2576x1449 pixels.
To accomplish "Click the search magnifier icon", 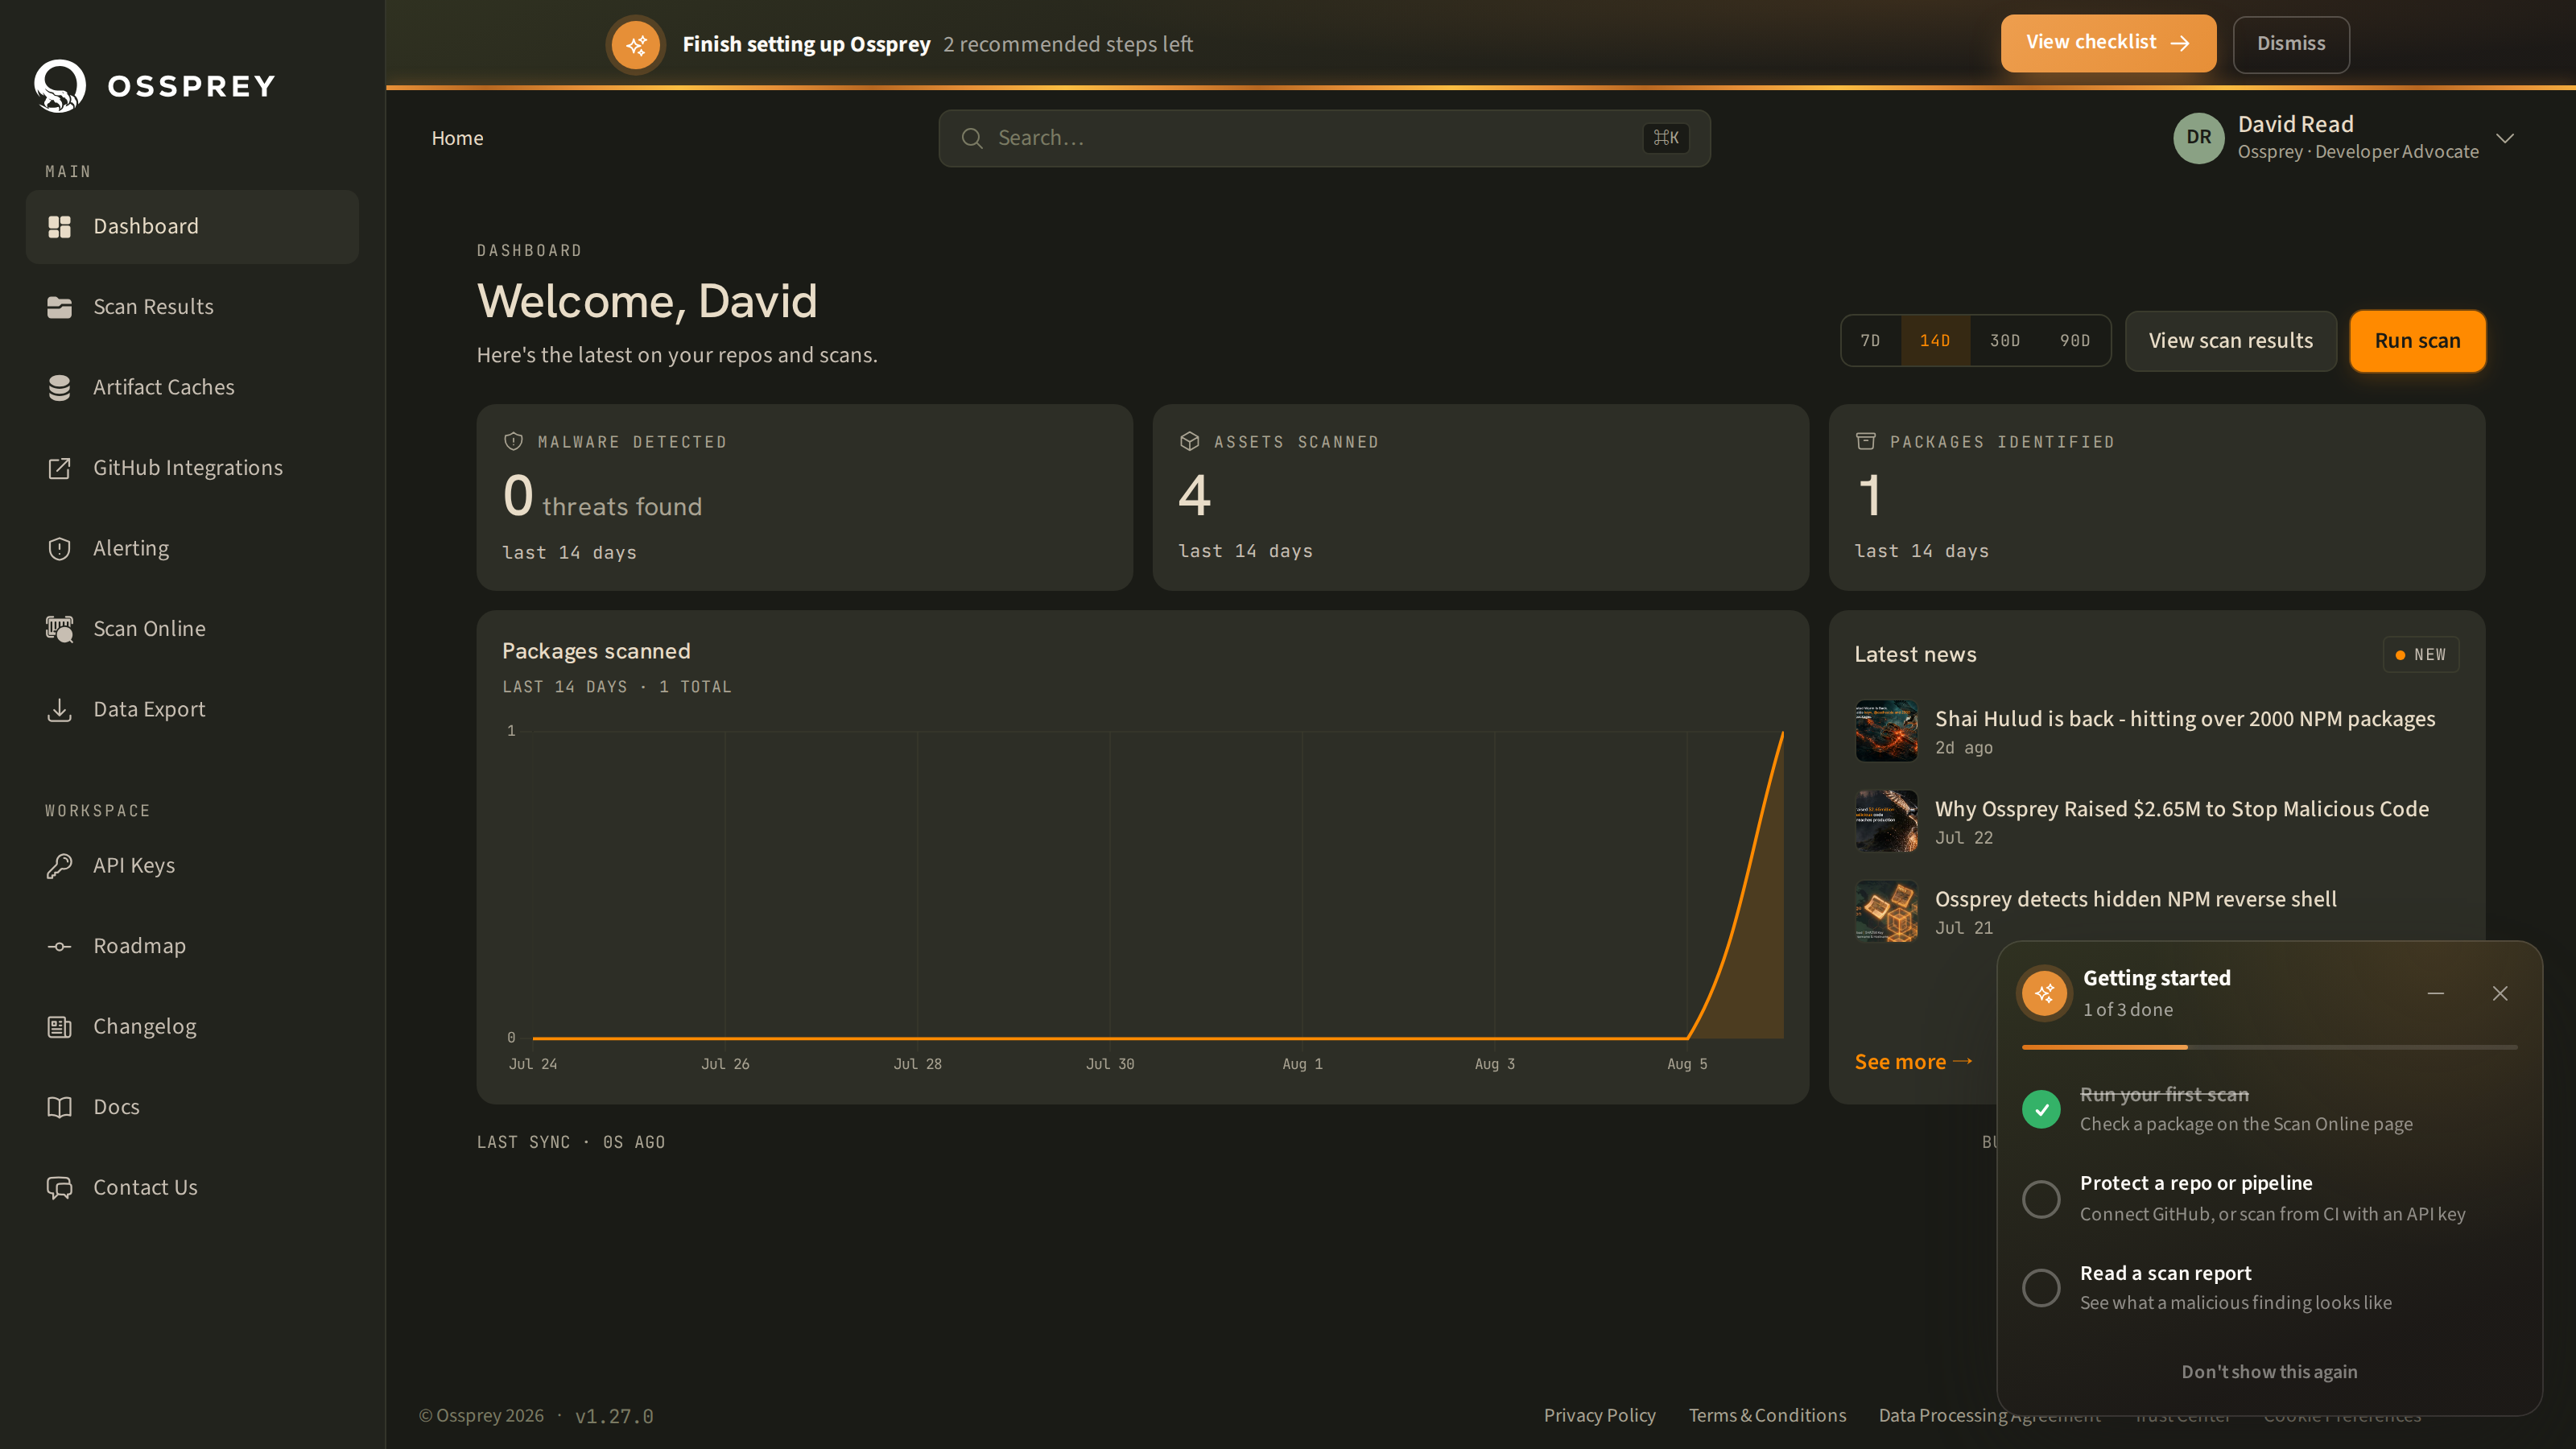I will pos(972,138).
